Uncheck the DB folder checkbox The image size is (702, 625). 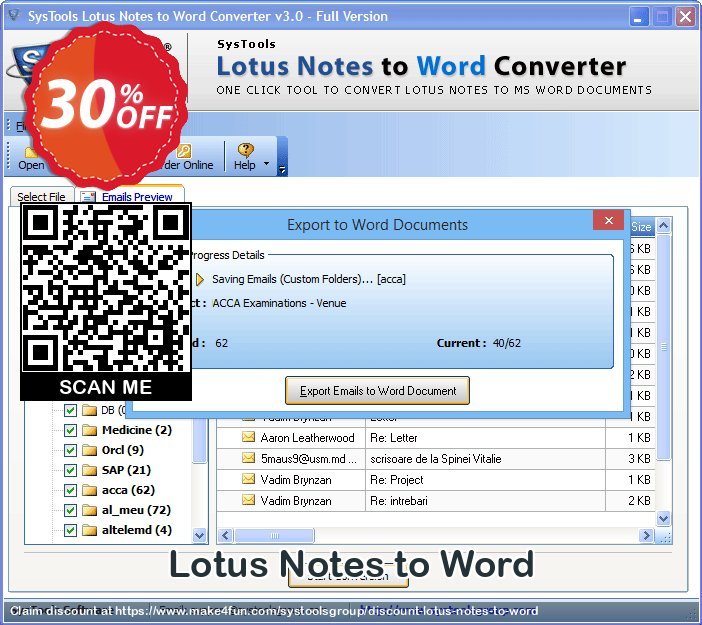tap(70, 410)
